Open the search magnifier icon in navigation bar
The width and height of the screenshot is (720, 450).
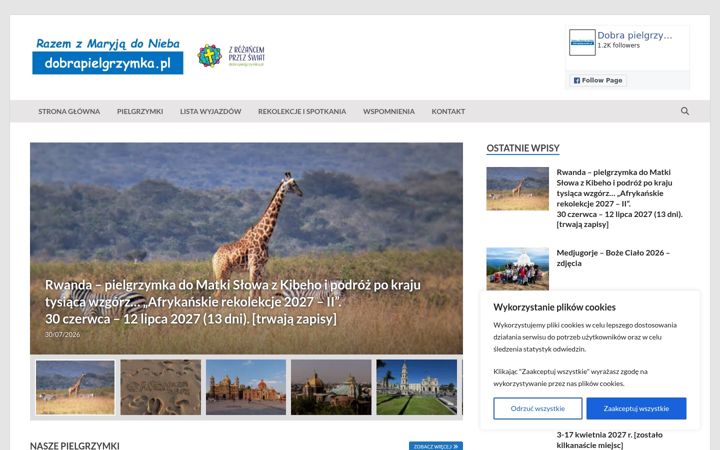coord(685,111)
